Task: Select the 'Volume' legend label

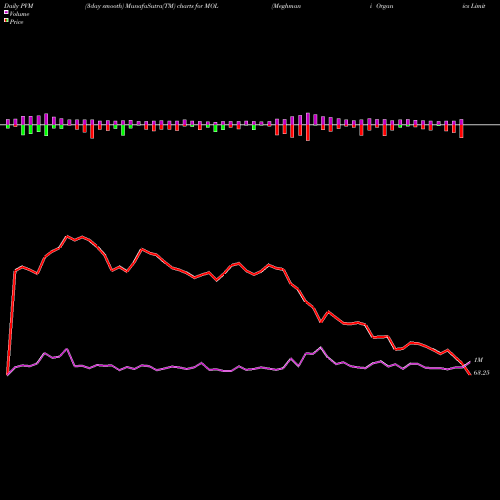Action: coord(19,14)
